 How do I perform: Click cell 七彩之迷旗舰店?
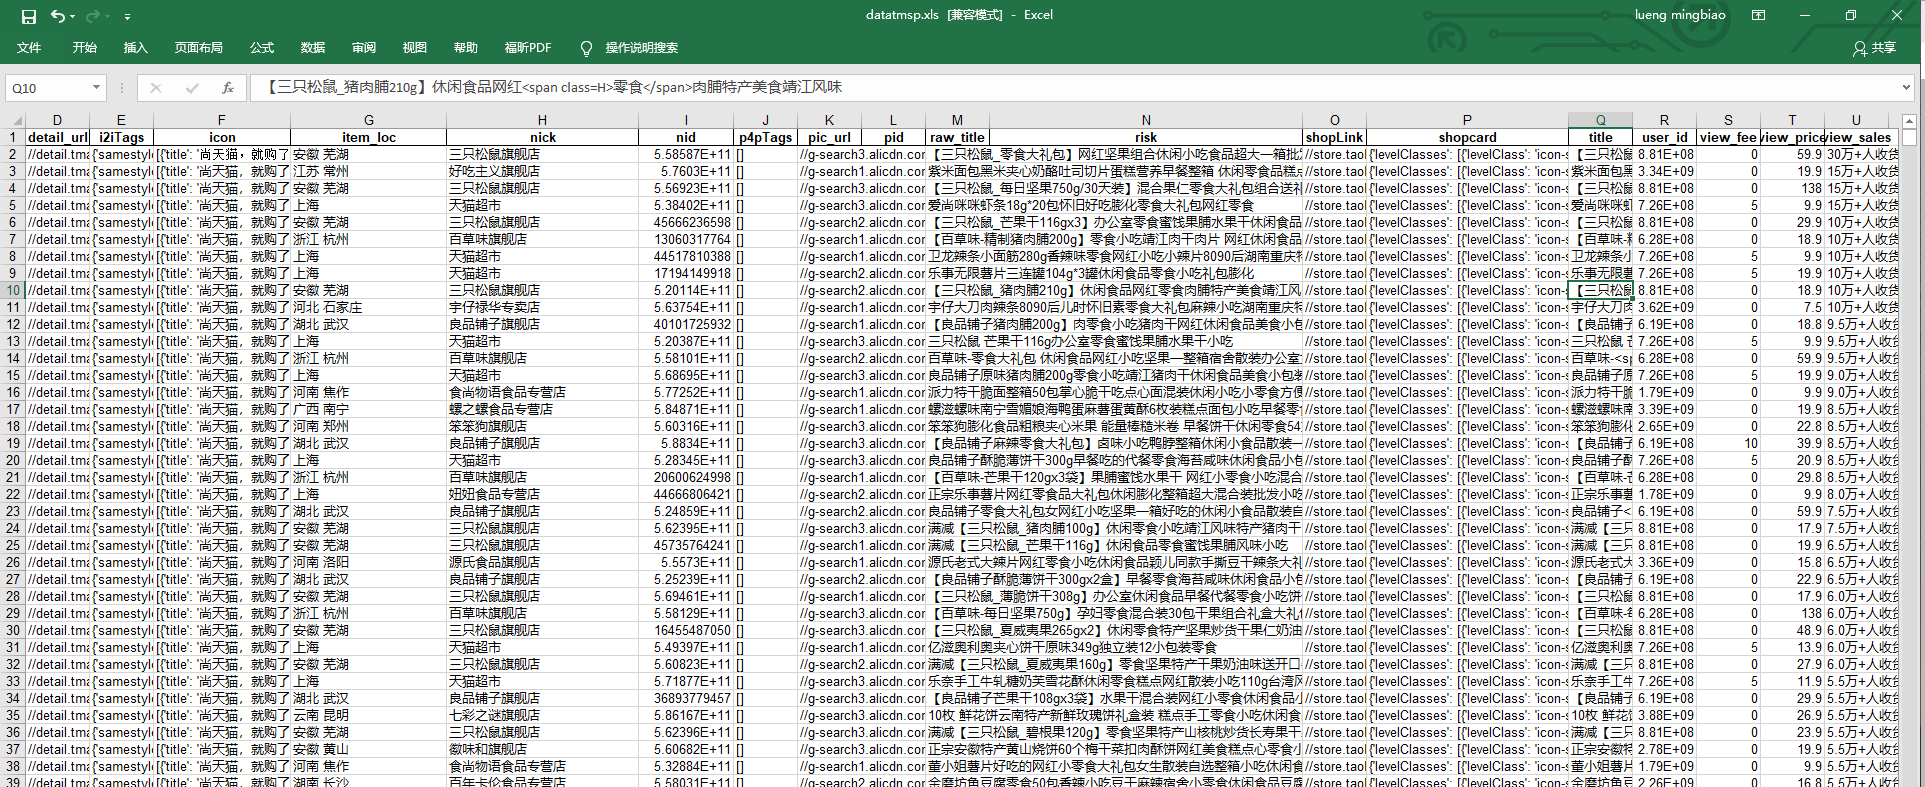pyautogui.click(x=543, y=715)
